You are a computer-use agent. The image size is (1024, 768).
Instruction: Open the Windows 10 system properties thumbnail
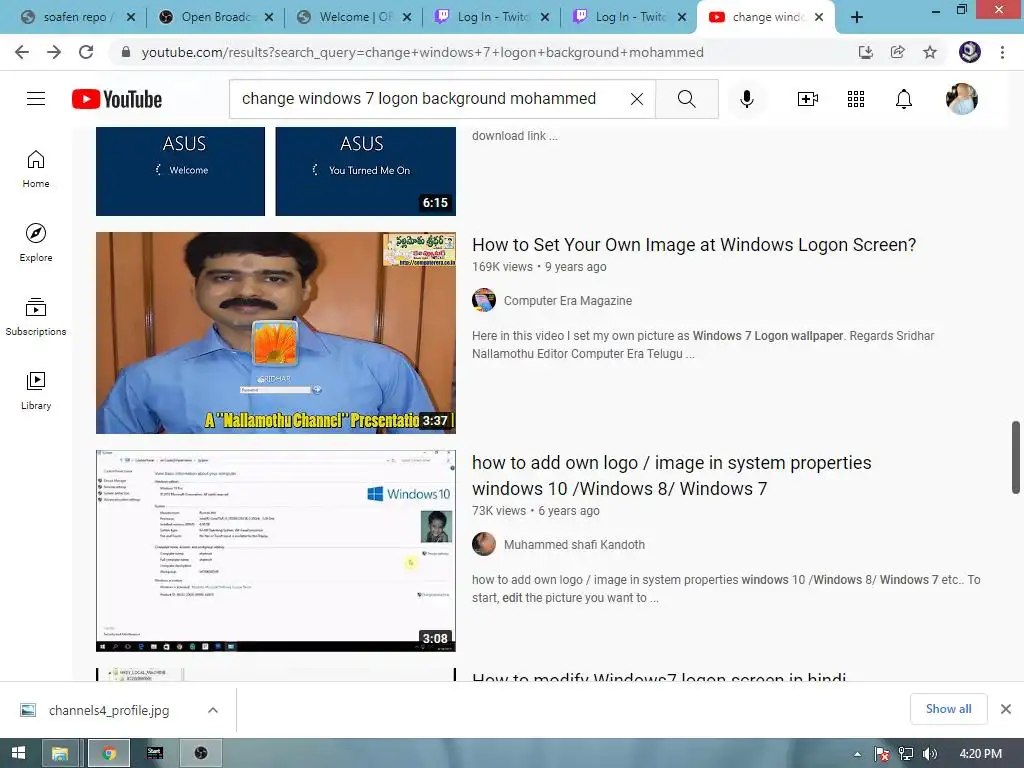(x=276, y=551)
